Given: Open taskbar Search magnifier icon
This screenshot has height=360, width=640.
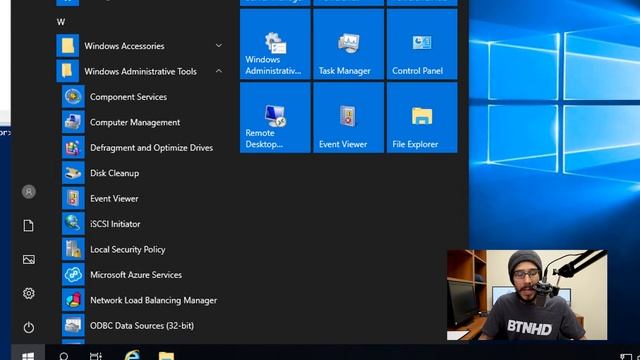Looking at the screenshot, I should (x=64, y=356).
